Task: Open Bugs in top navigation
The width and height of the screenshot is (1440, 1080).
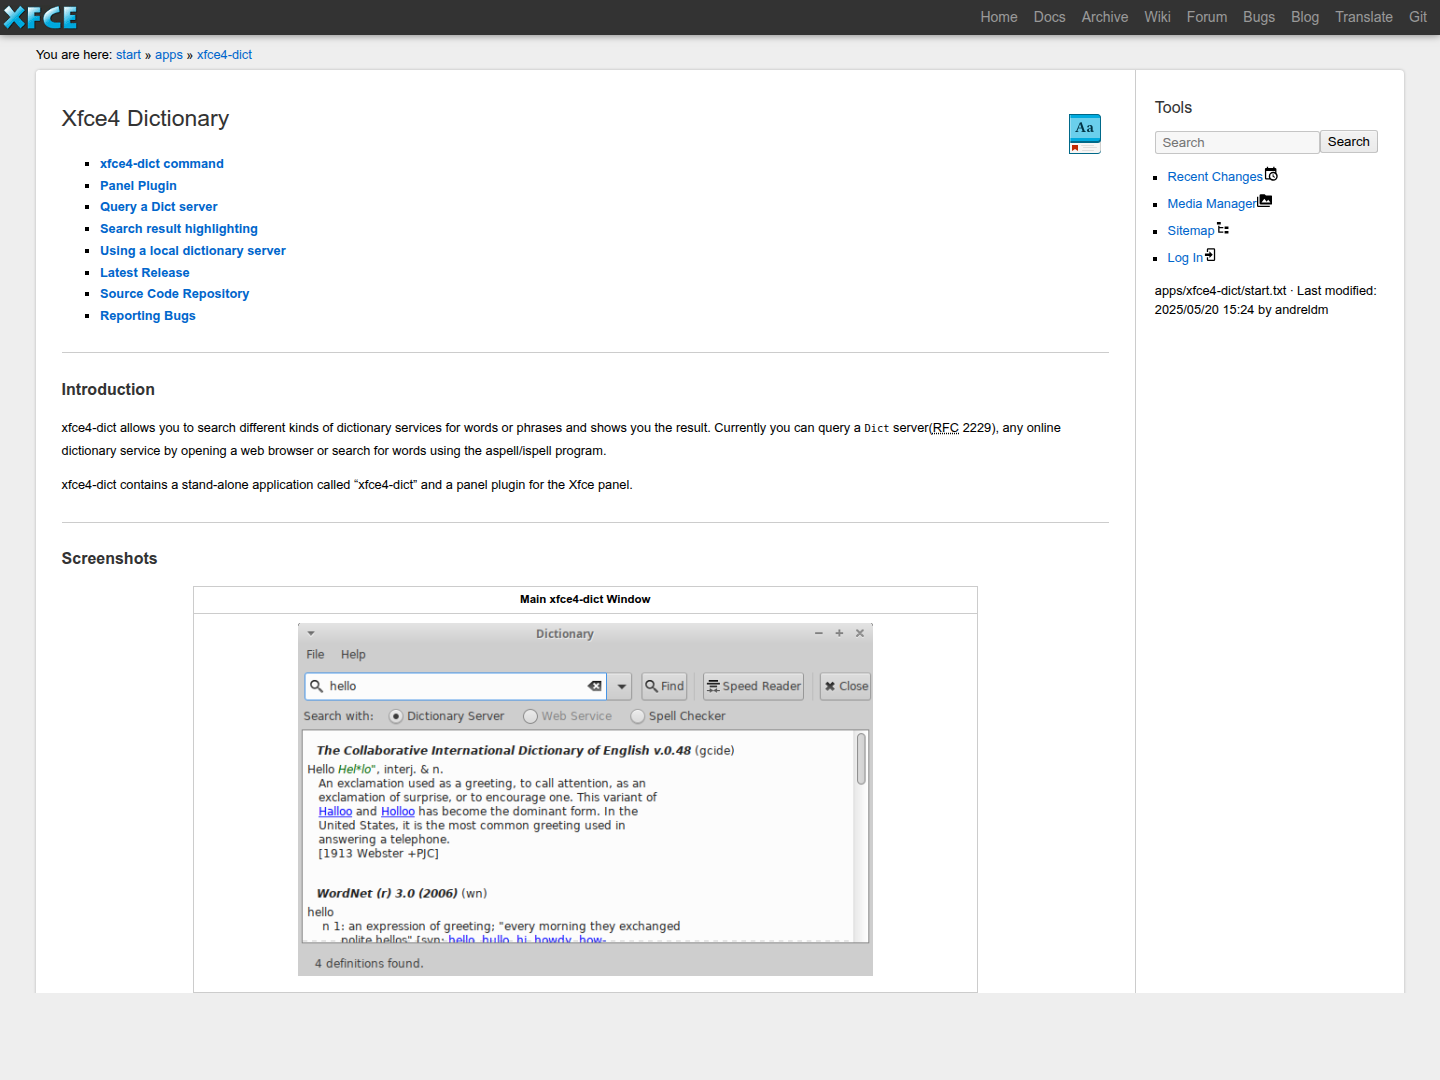Action: pyautogui.click(x=1259, y=17)
